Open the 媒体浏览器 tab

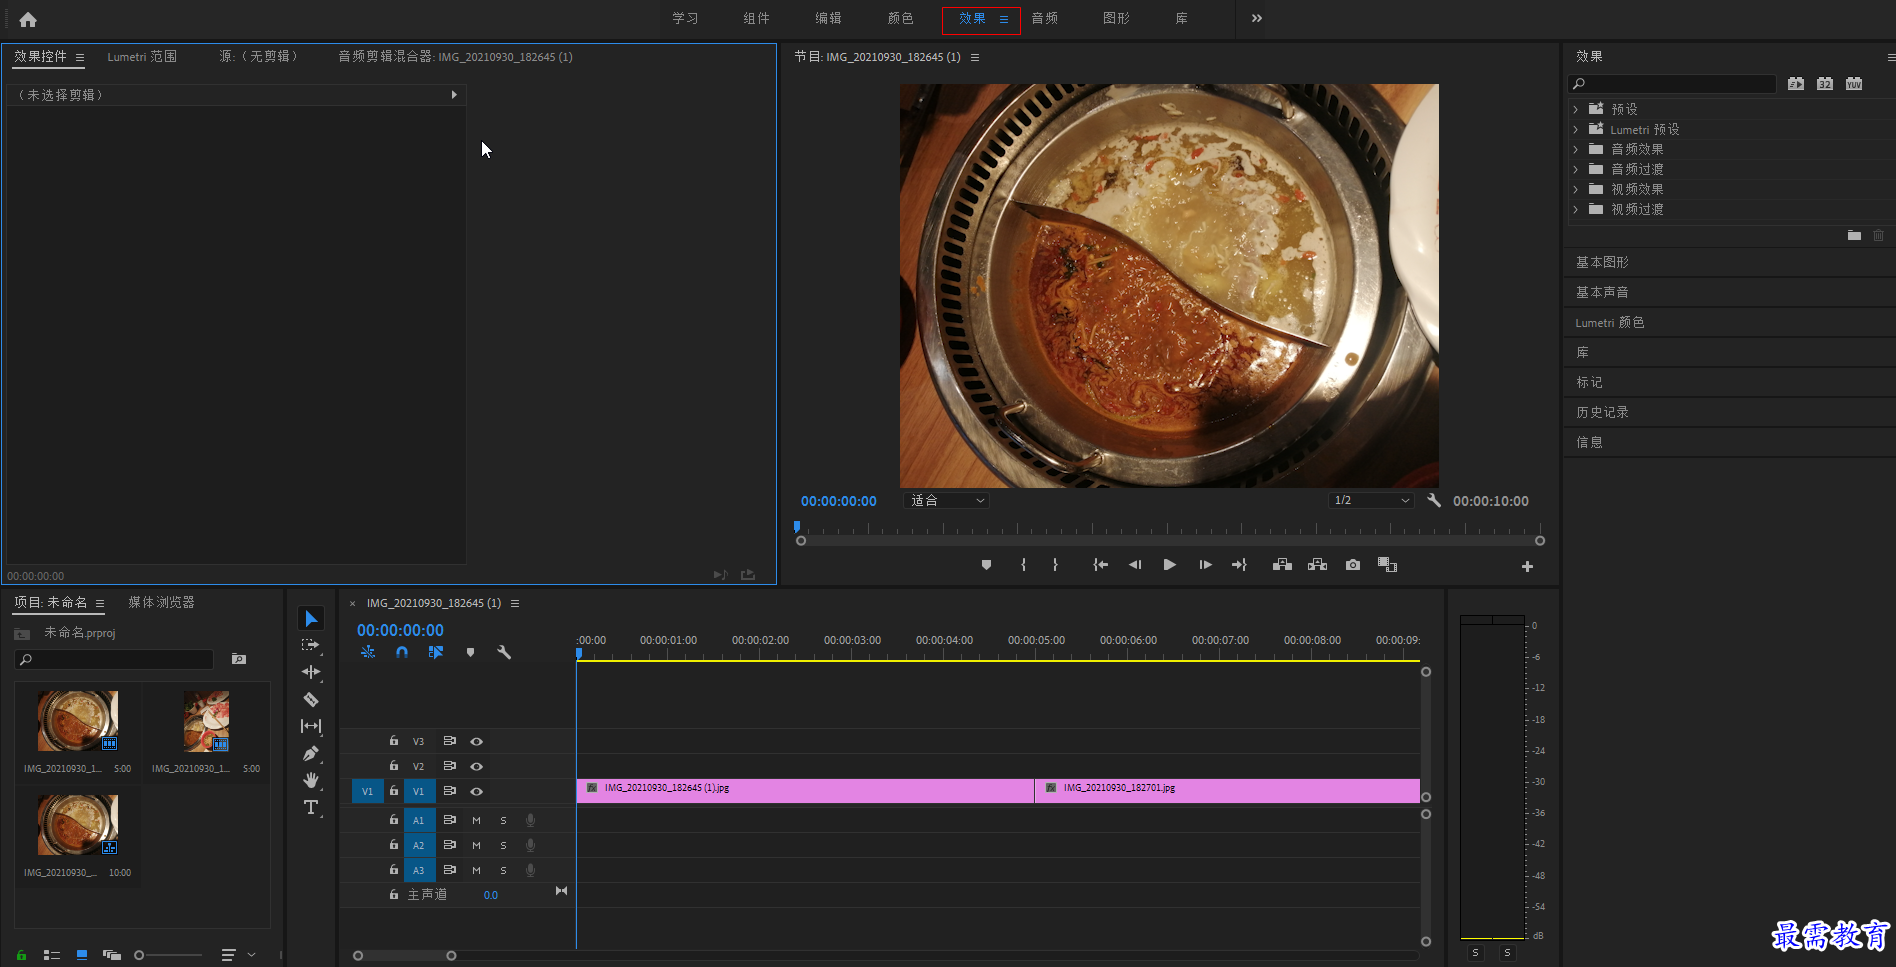click(x=161, y=602)
